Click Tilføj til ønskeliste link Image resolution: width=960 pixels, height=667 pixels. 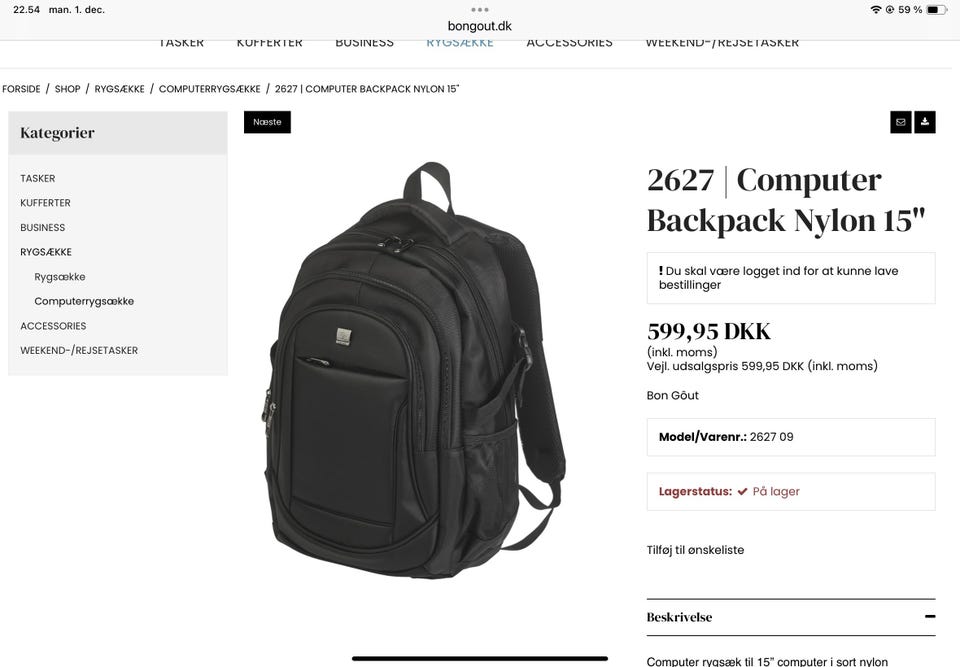pos(695,550)
